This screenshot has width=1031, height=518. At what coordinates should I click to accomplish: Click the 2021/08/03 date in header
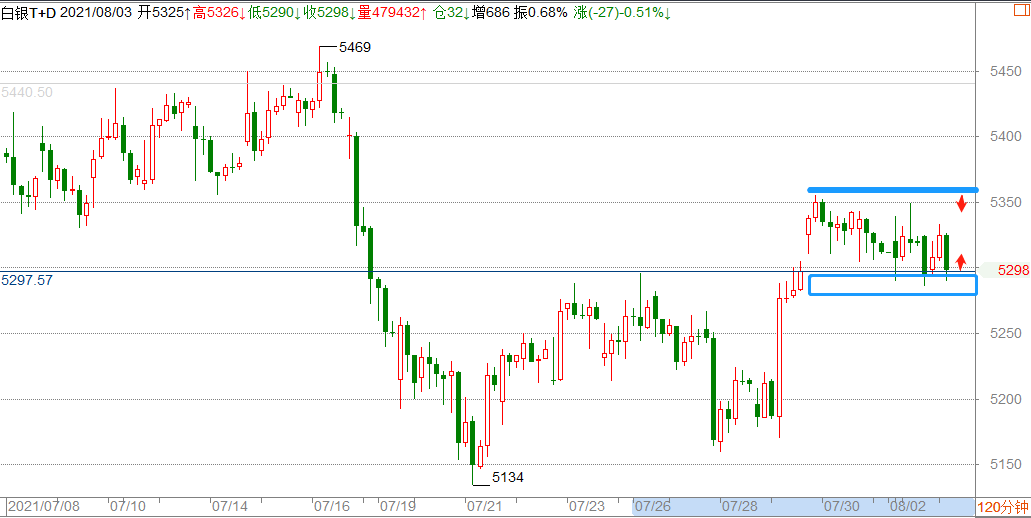pyautogui.click(x=95, y=12)
